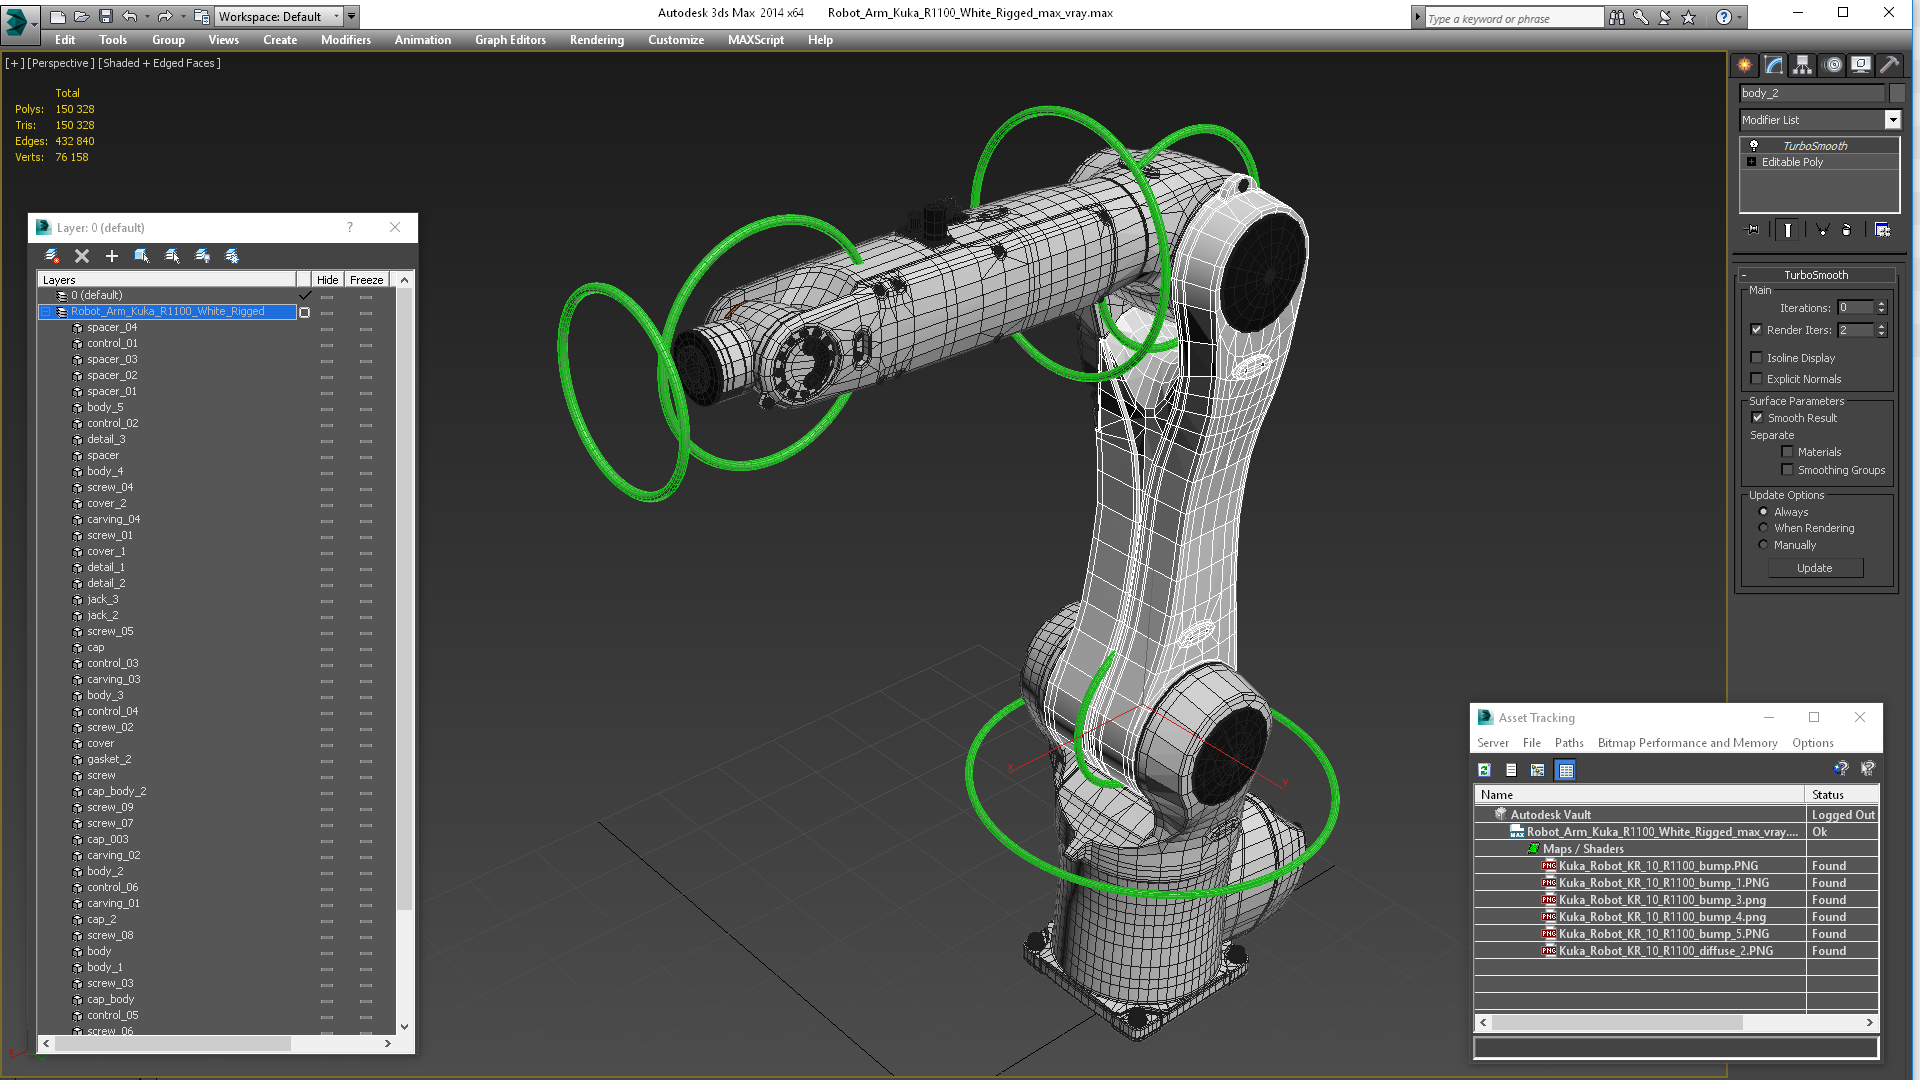Collapse the Robot_Arm_Kuka_R1100_White_Rigged layer
This screenshot has width=1920, height=1080.
(45, 312)
